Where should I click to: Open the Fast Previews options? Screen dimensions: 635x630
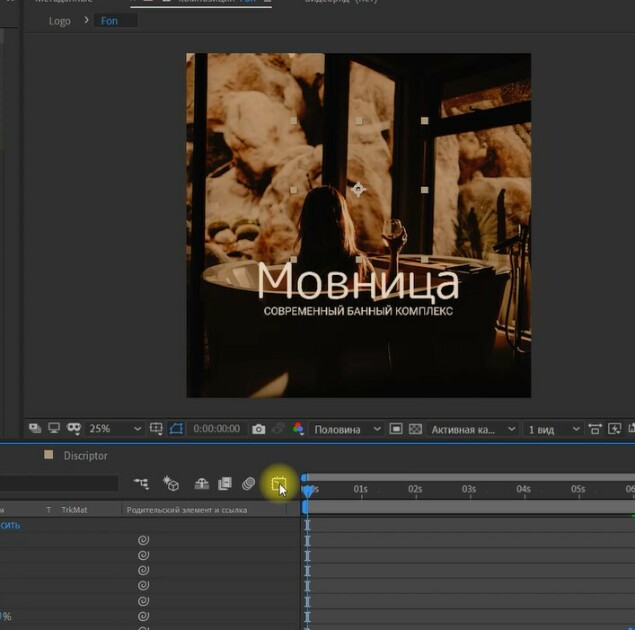click(x=614, y=429)
